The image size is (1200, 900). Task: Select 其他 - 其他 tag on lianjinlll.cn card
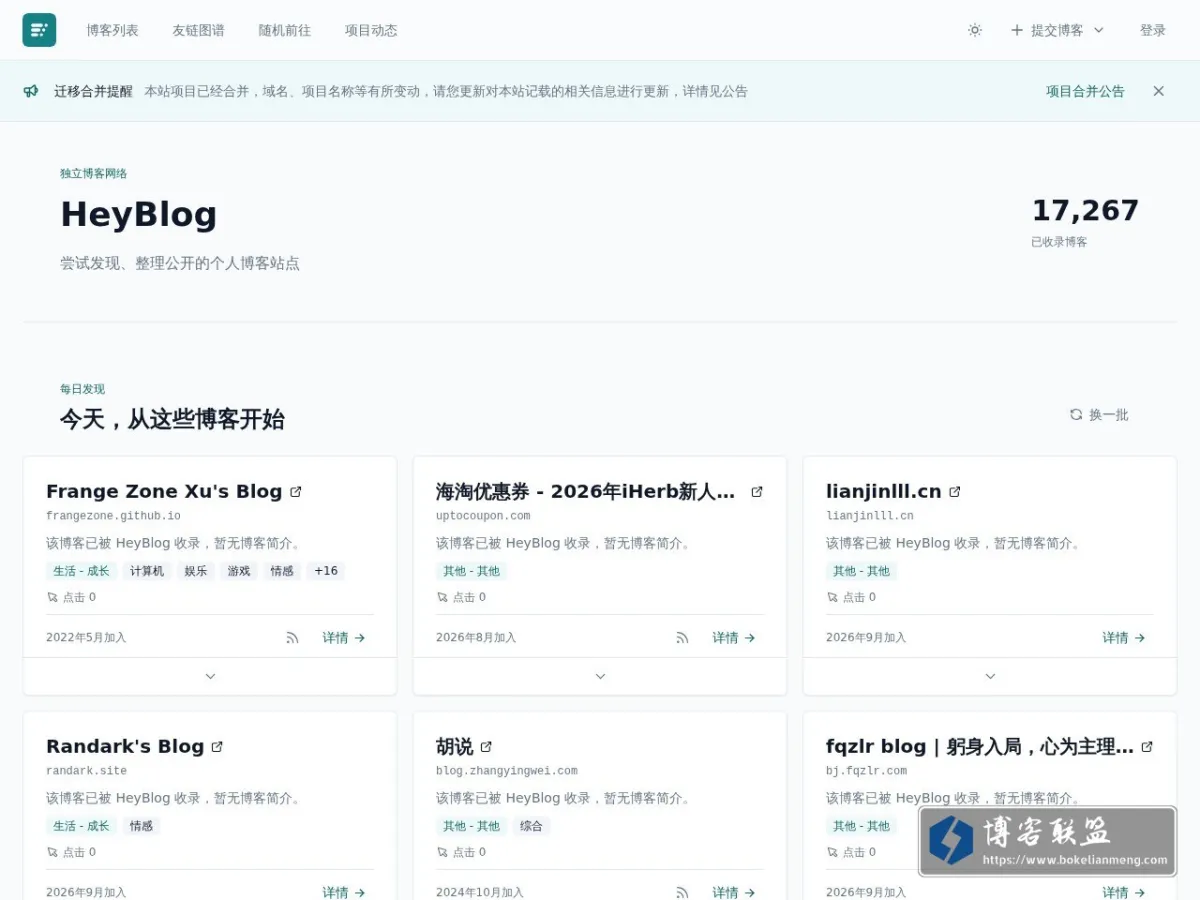click(x=861, y=571)
